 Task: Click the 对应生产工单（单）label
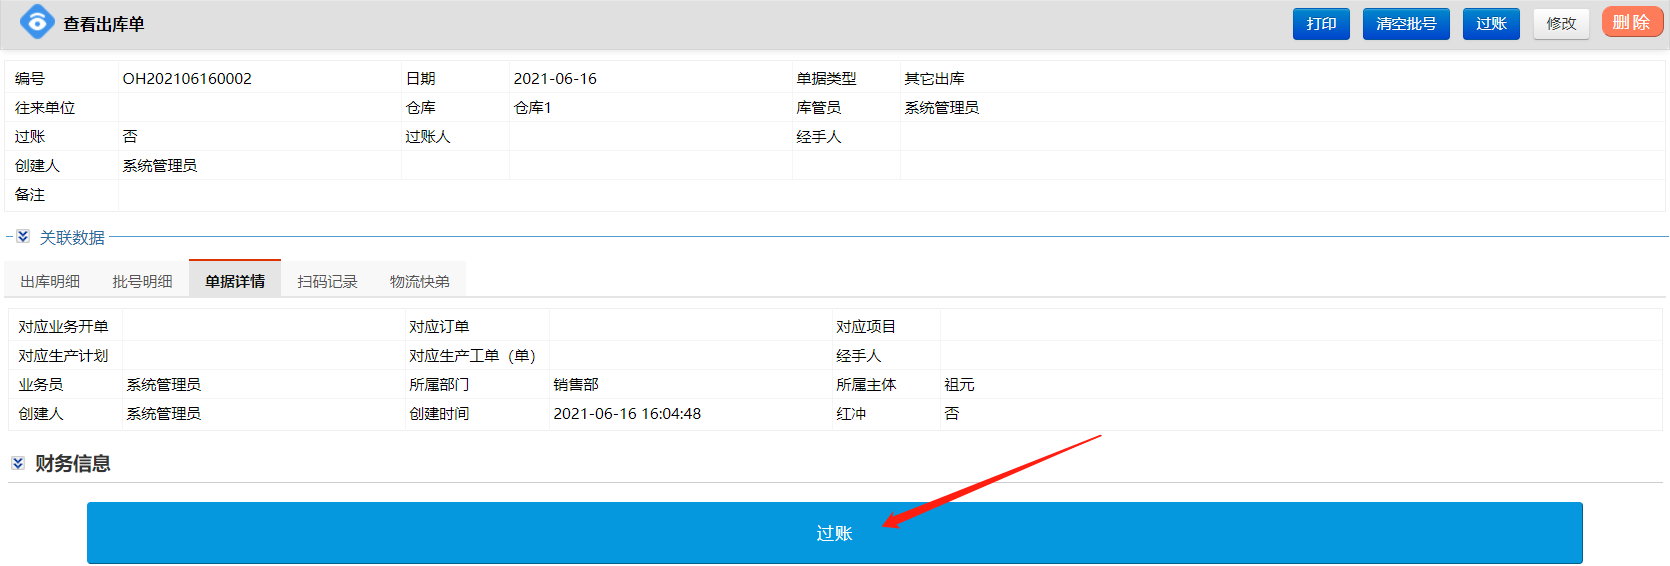[x=472, y=355]
